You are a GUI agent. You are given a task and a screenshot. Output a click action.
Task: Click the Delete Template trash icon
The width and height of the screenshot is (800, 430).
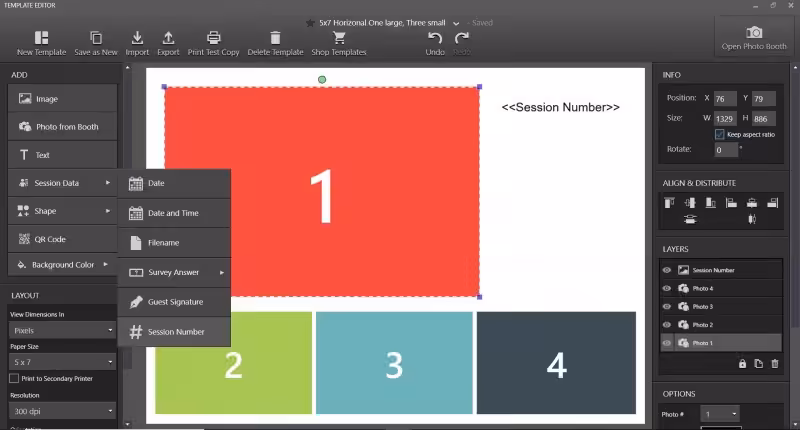tap(275, 37)
